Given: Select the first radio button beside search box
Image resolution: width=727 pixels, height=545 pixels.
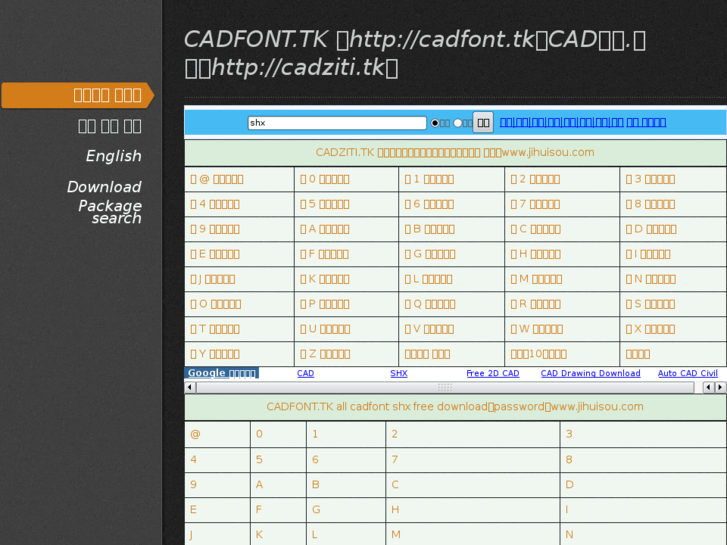Looking at the screenshot, I should point(435,123).
